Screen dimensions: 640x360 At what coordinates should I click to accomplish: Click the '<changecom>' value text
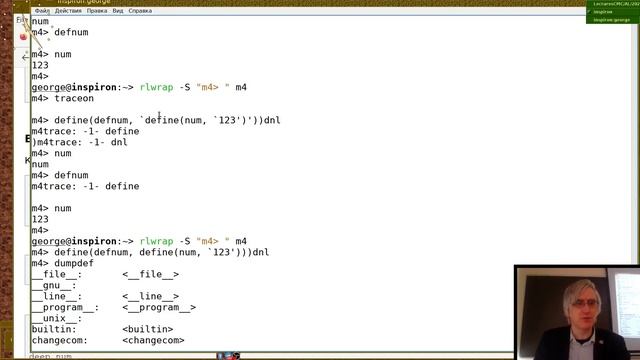click(x=153, y=340)
